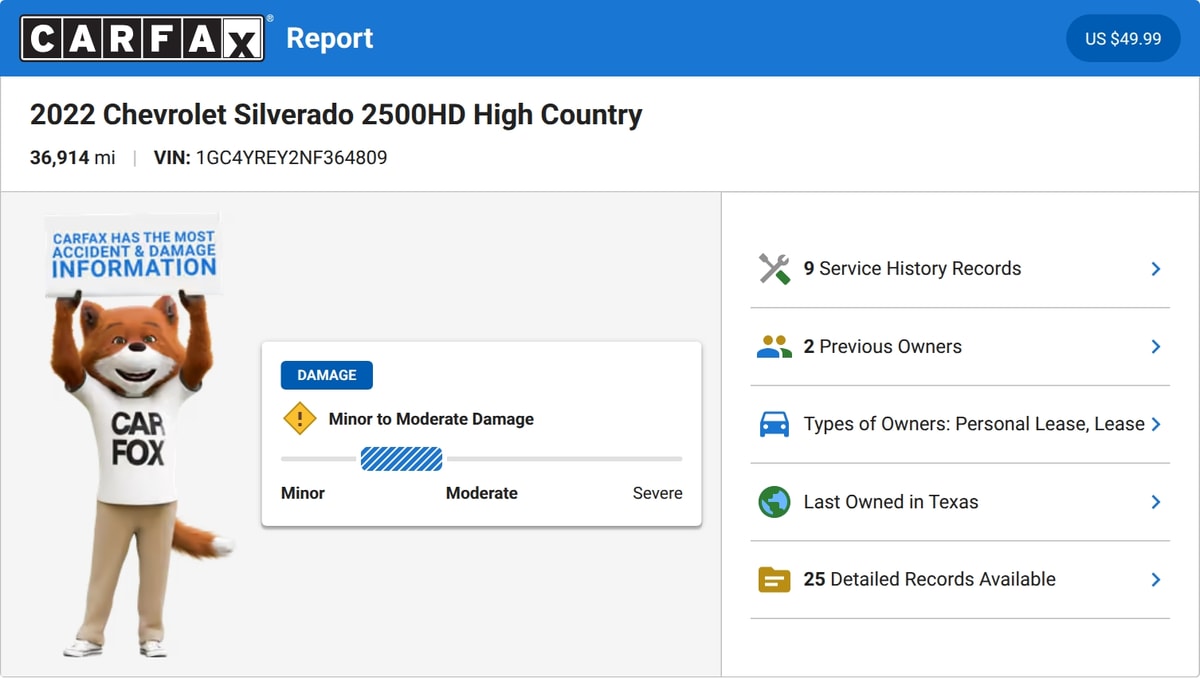Image resolution: width=1200 pixels, height=678 pixels.
Task: Expand Detailed Records Available chevron
Action: coord(1155,579)
